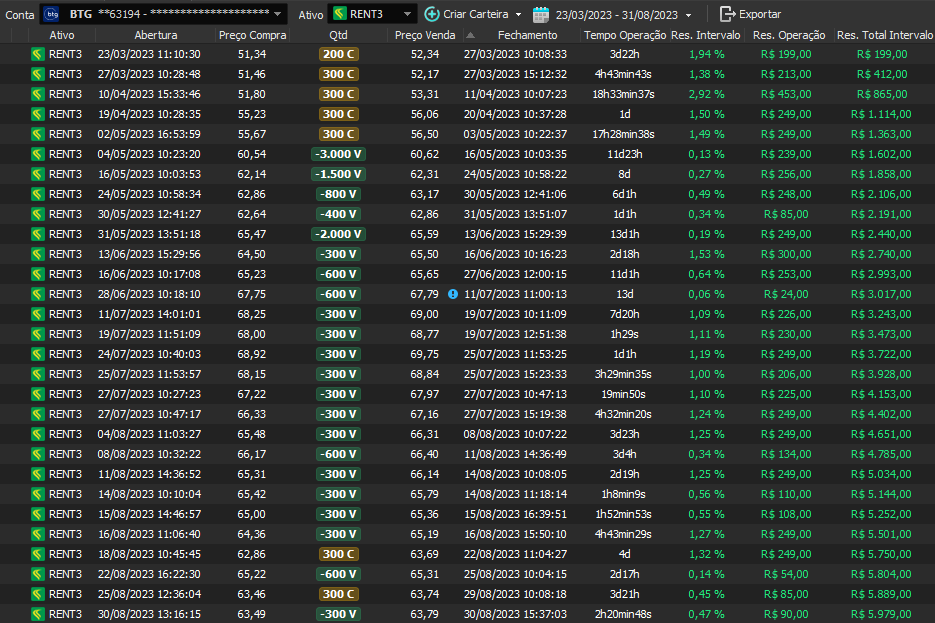
Task: Click the calendar icon beside the date range
Action: coord(541,14)
